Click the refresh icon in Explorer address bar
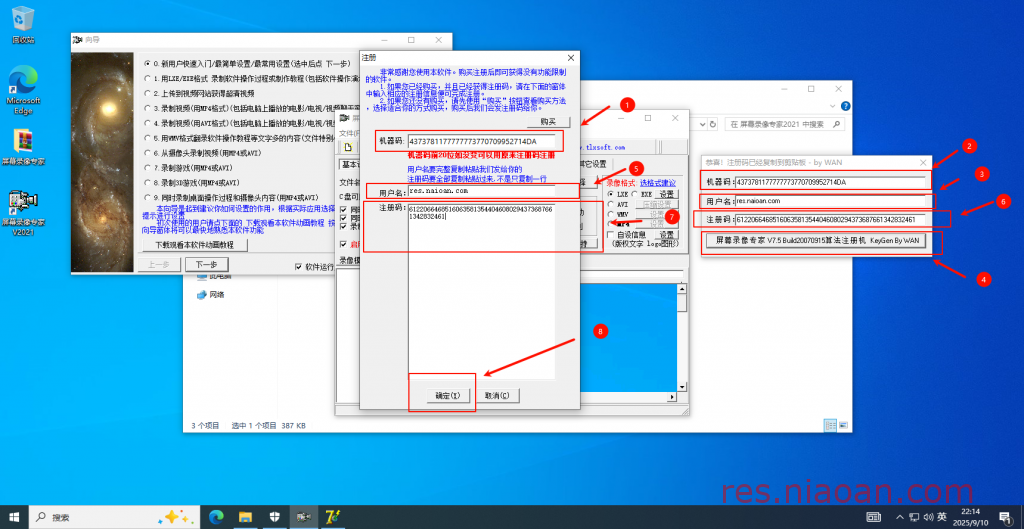This screenshot has width=1024, height=529. click(x=713, y=124)
